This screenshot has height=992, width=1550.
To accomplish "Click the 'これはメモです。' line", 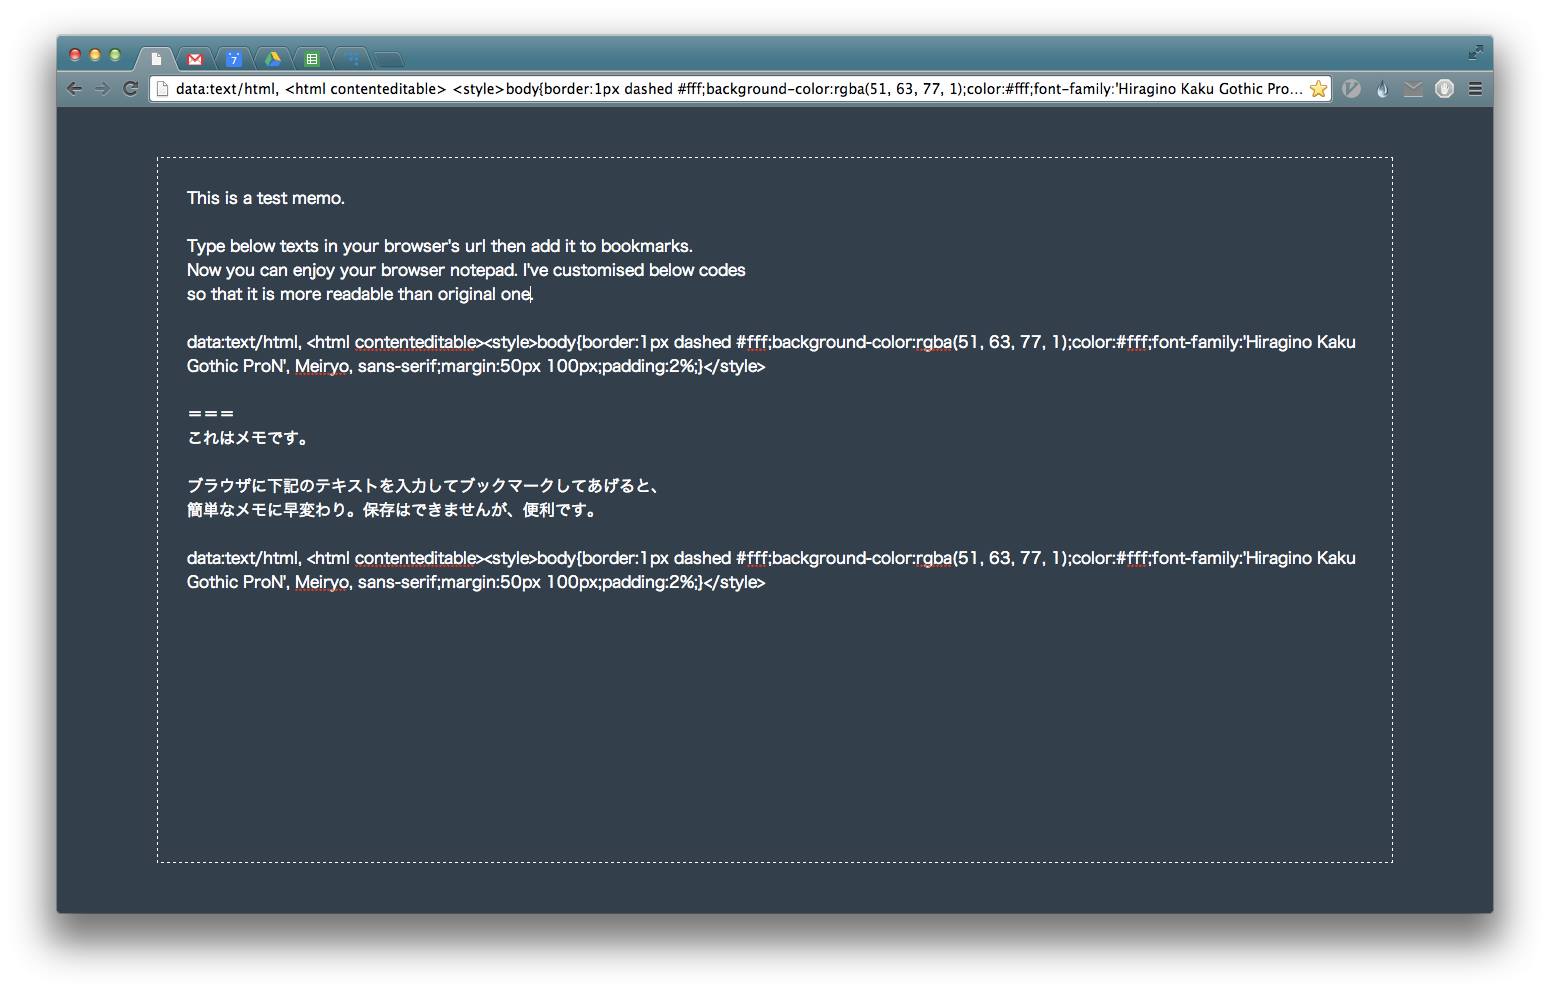I will click(250, 438).
